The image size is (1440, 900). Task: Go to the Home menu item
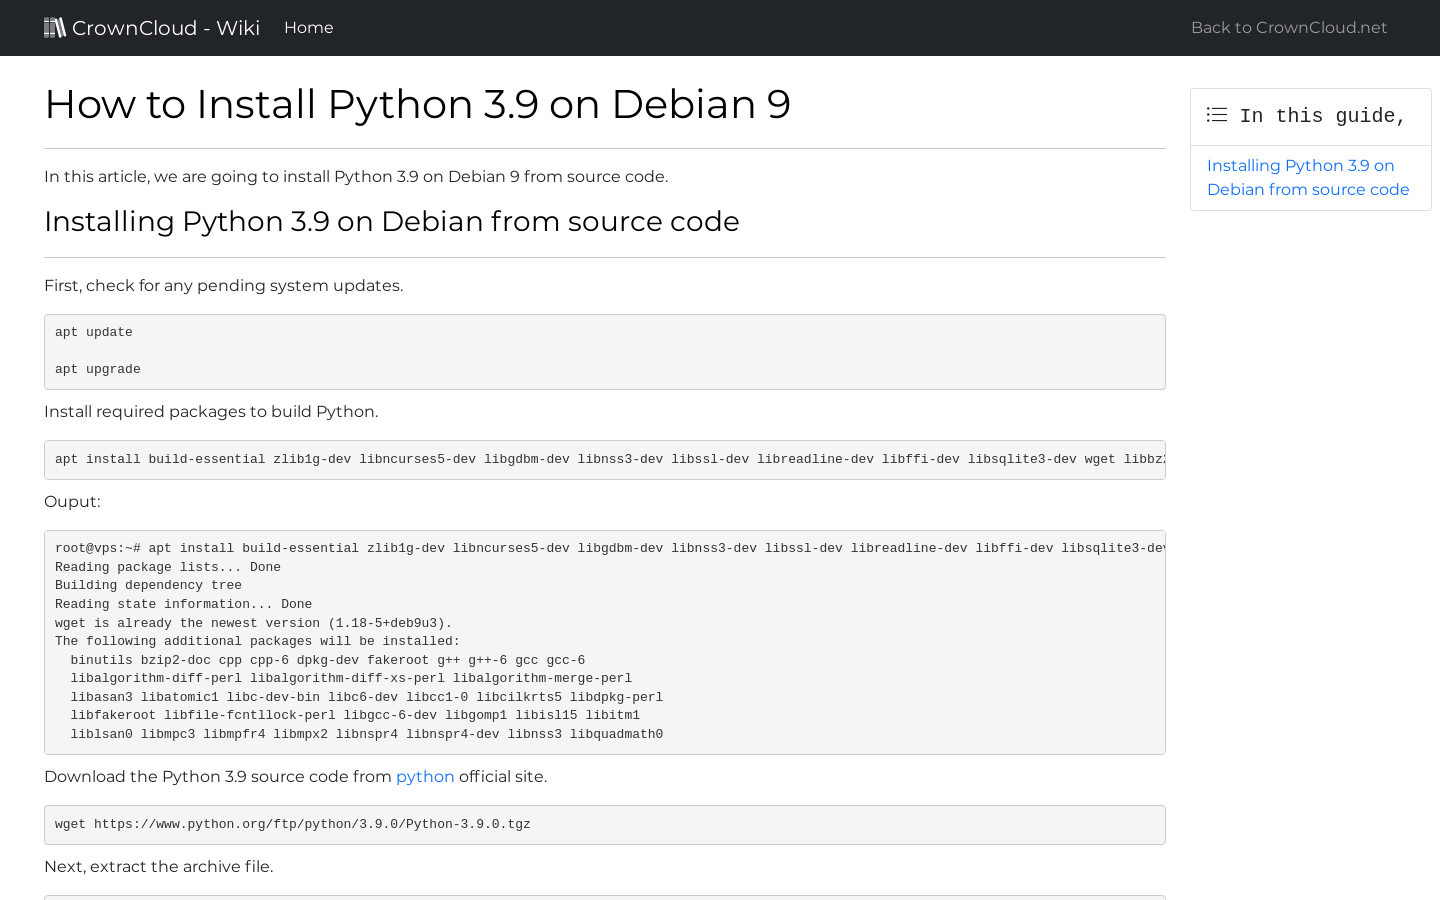309,28
